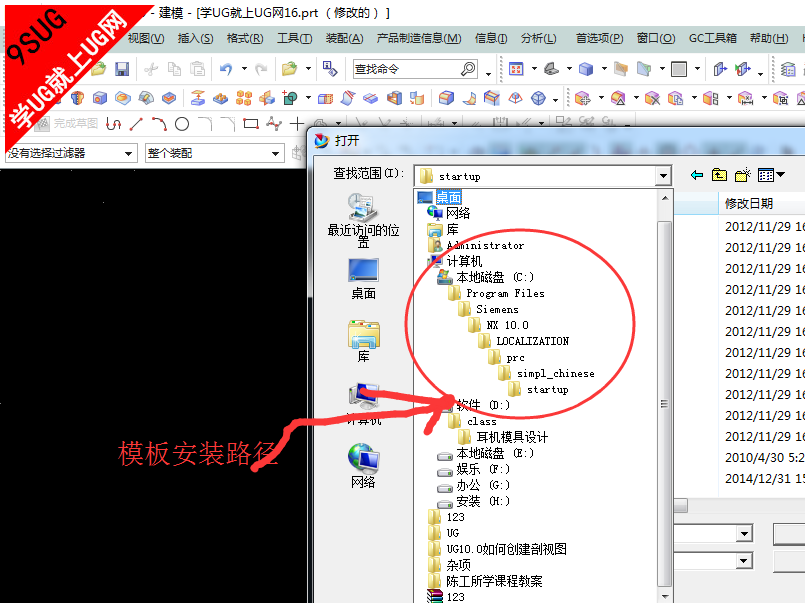
Task: Open the GC工具箱 menu
Action: tap(713, 38)
